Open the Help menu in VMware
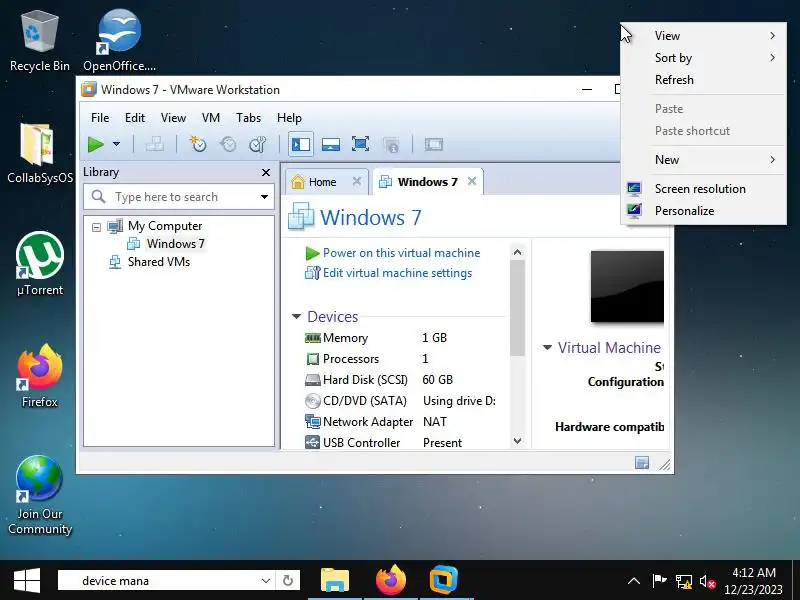800x600 pixels. [289, 118]
